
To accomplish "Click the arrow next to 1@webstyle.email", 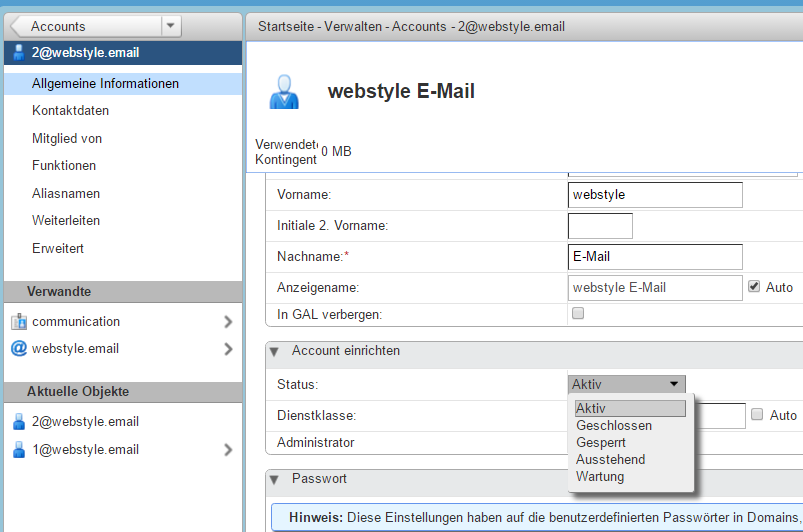I will (x=228, y=450).
